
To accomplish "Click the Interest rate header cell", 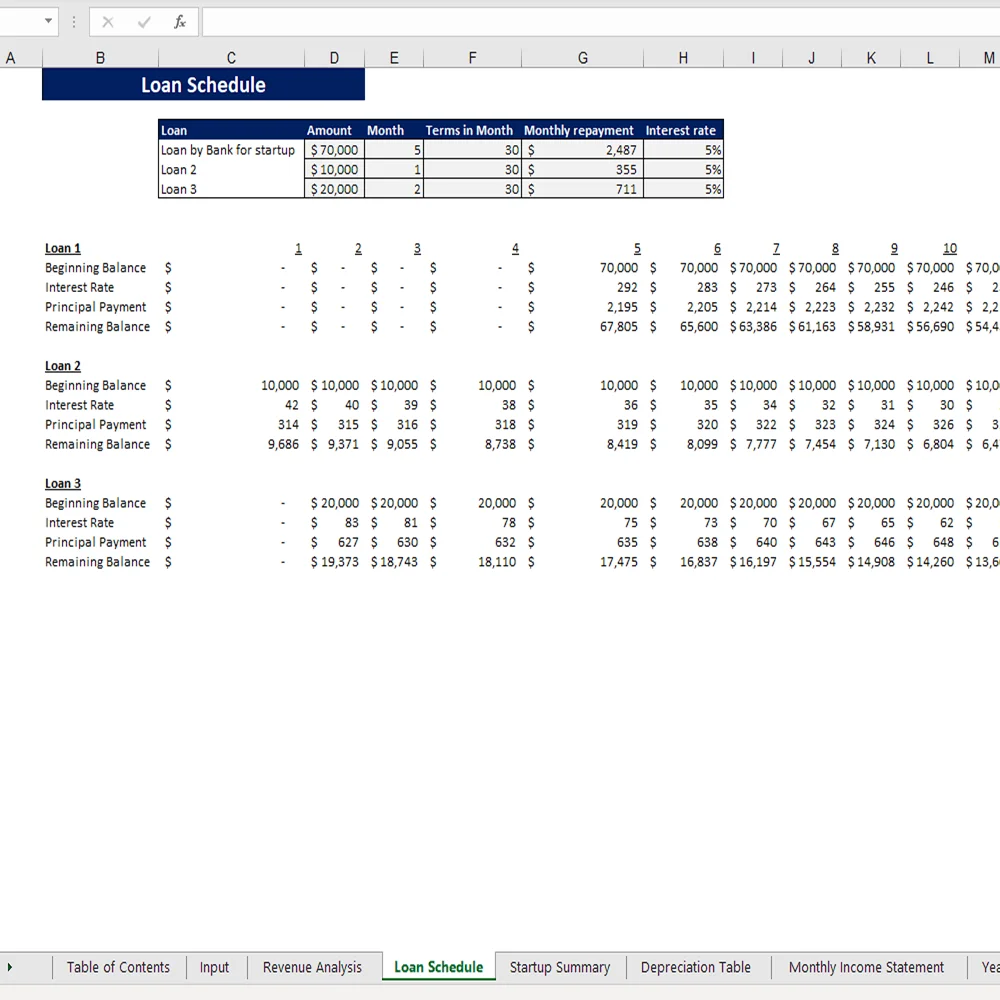I will [x=681, y=130].
